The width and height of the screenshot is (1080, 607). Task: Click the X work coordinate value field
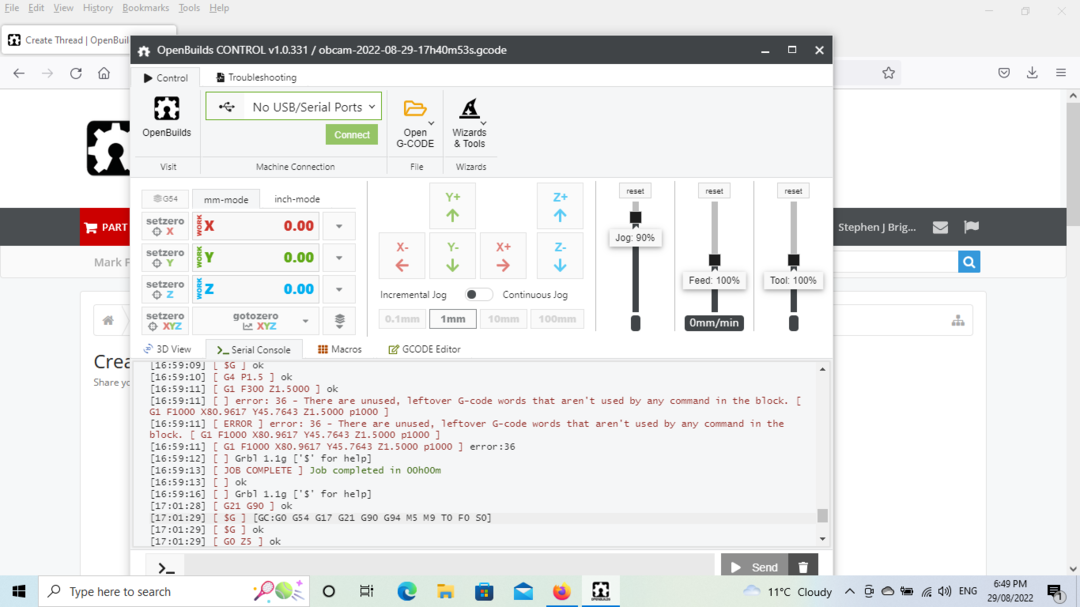click(256, 226)
